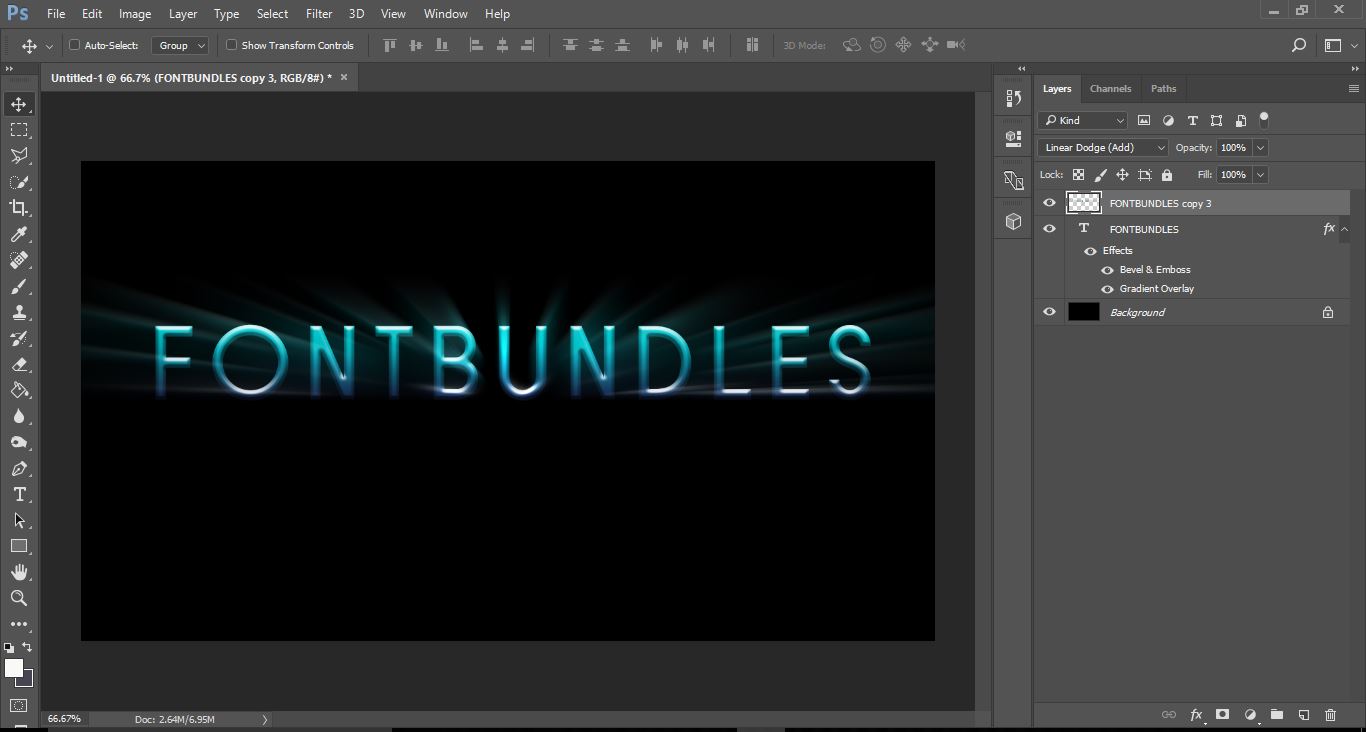Open the Auto-Select Group dropdown

pos(180,45)
